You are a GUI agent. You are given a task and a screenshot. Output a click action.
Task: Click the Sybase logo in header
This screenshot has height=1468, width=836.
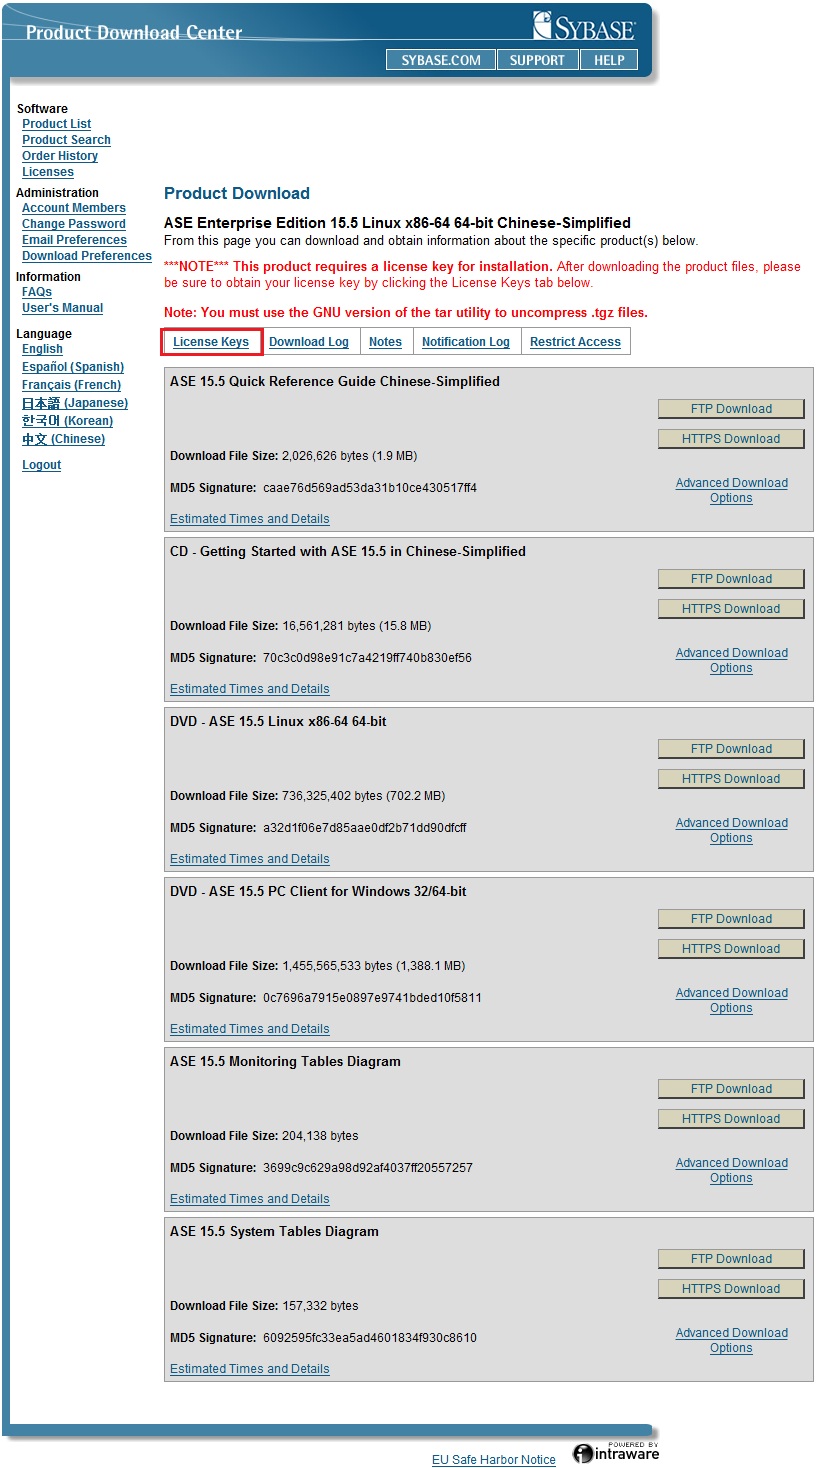point(584,26)
